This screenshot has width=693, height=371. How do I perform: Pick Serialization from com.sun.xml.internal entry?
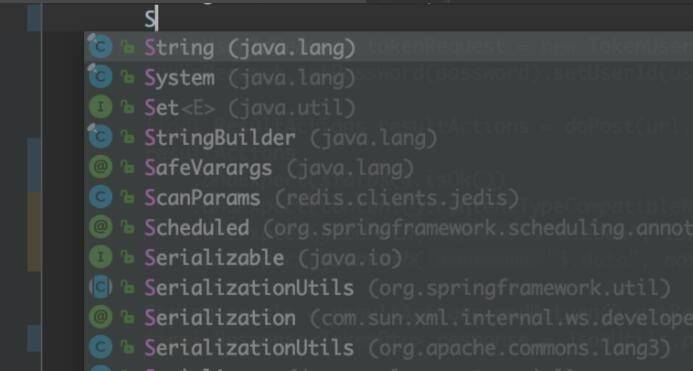click(x=388, y=318)
